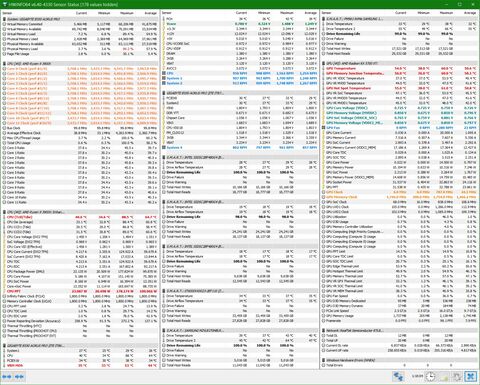Click icon beside Virtual Memory Committed
This screenshot has width=480, height=385.
pos(4,24)
